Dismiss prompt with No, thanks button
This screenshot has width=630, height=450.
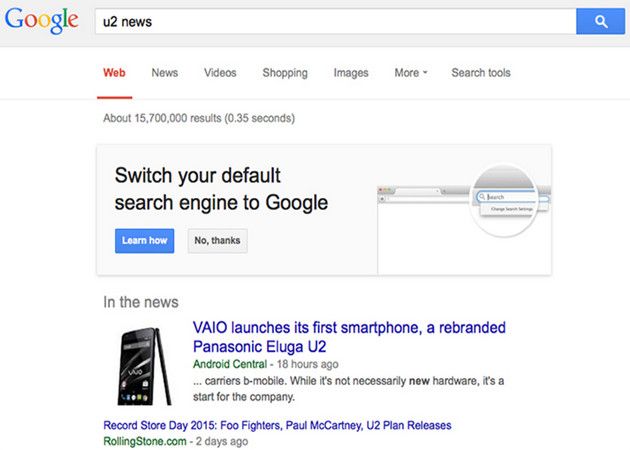tap(217, 241)
